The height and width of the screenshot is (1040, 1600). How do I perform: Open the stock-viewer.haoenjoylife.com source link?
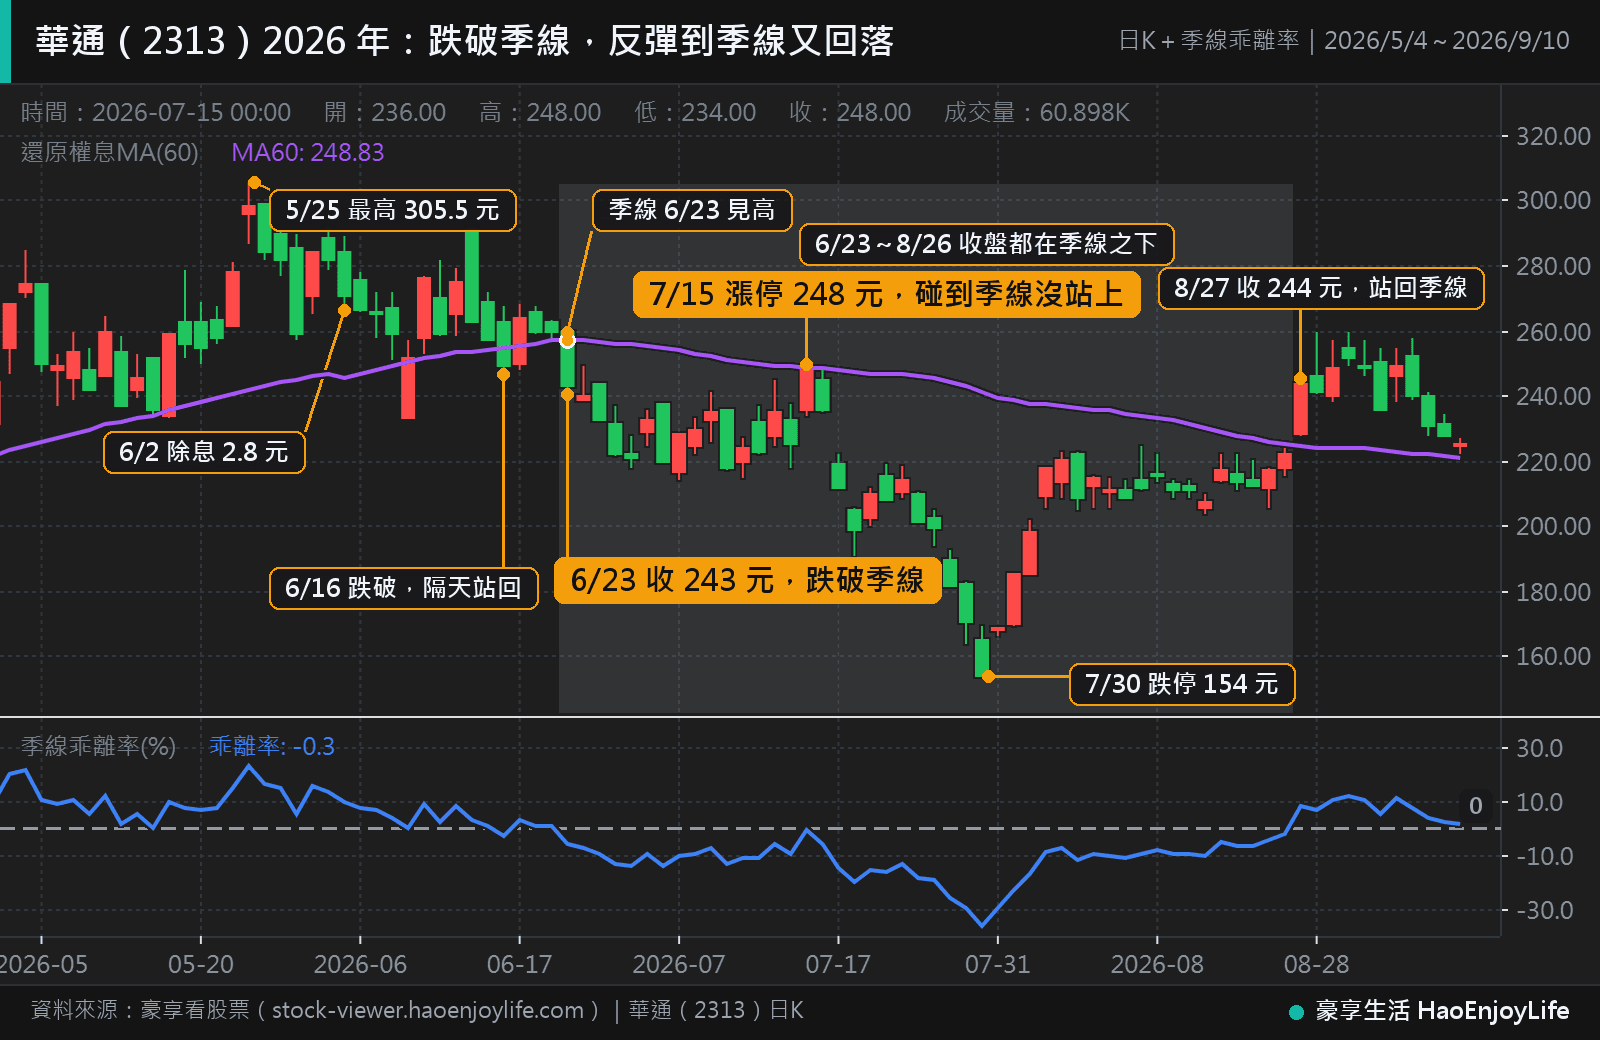(x=428, y=1011)
